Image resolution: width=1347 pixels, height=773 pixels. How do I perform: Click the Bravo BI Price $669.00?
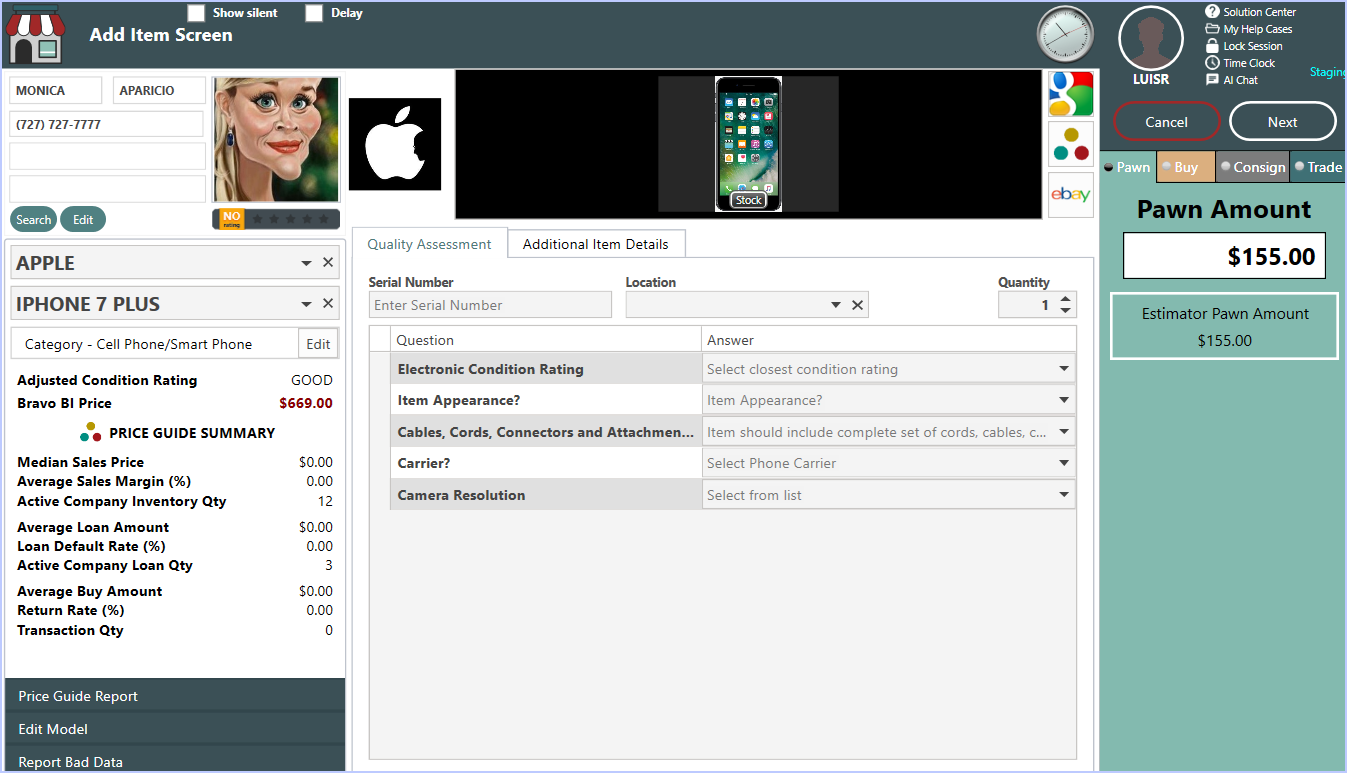(306, 403)
